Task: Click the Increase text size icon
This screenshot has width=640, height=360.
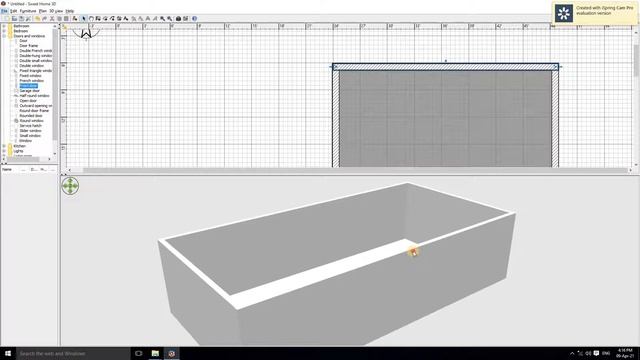Action: 133,18
